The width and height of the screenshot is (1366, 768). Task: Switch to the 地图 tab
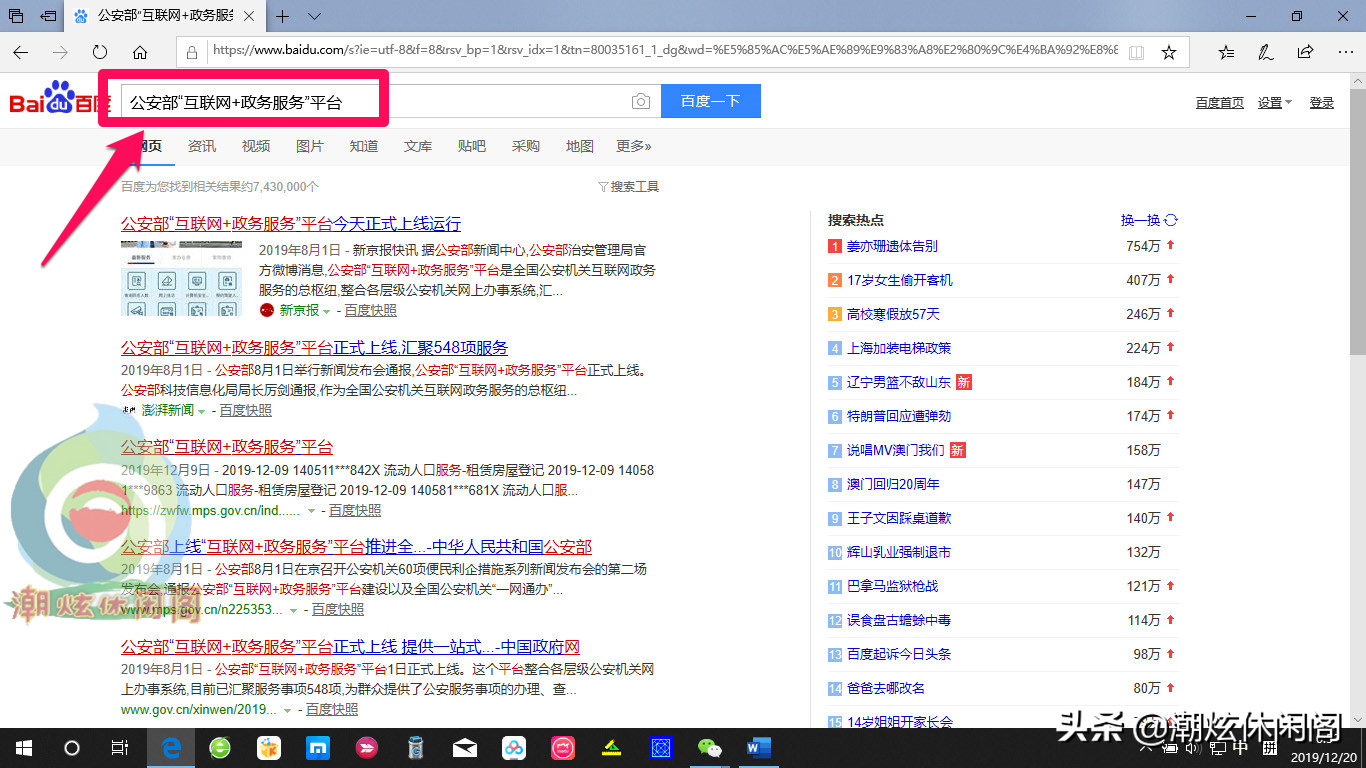coord(580,146)
